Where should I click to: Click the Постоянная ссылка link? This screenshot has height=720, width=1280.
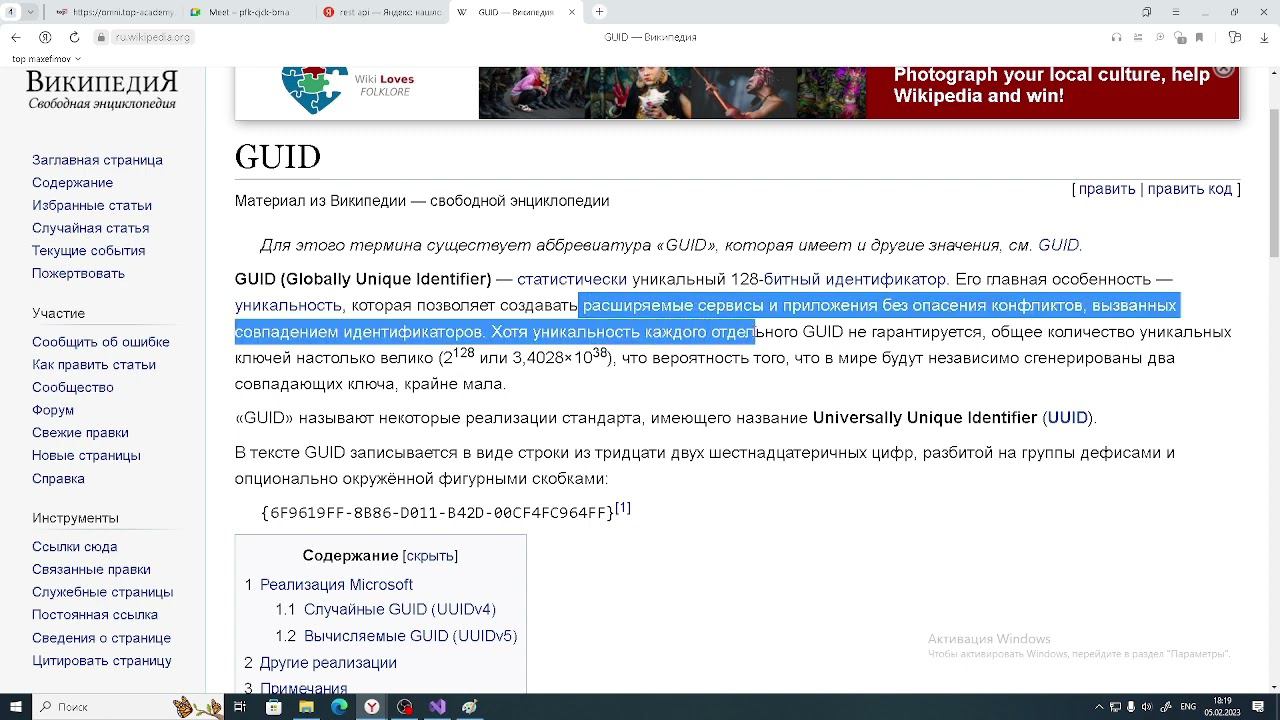pos(95,615)
